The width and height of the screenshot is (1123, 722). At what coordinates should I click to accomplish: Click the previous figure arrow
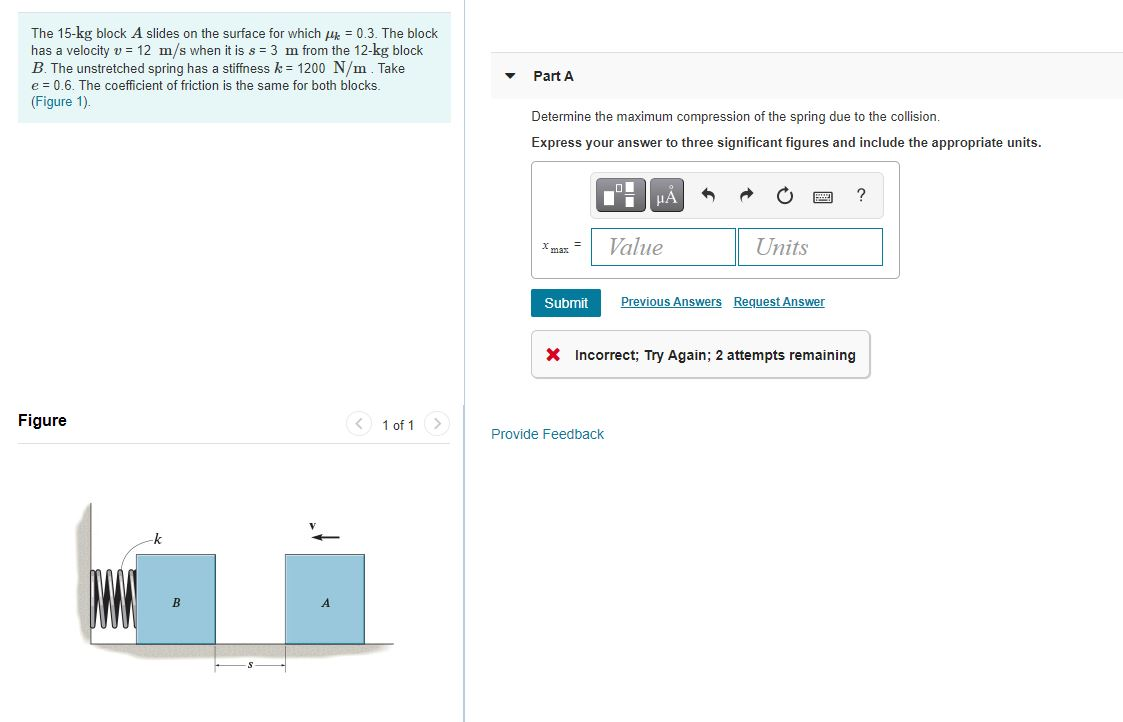(x=359, y=423)
